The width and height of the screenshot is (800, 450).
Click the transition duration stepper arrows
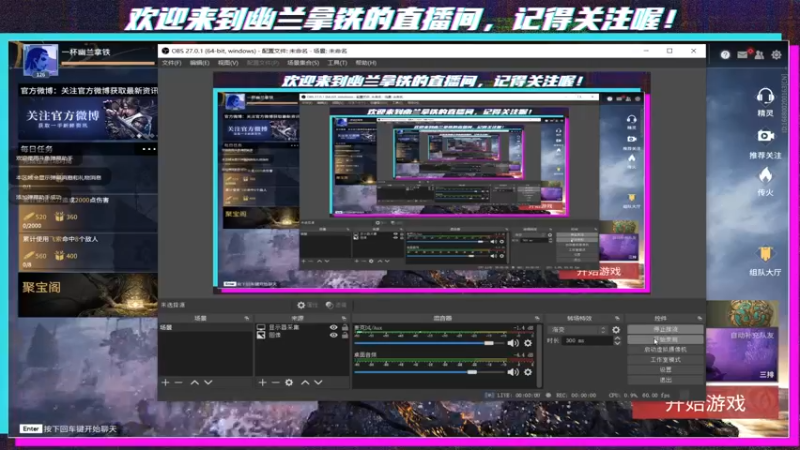point(617,341)
